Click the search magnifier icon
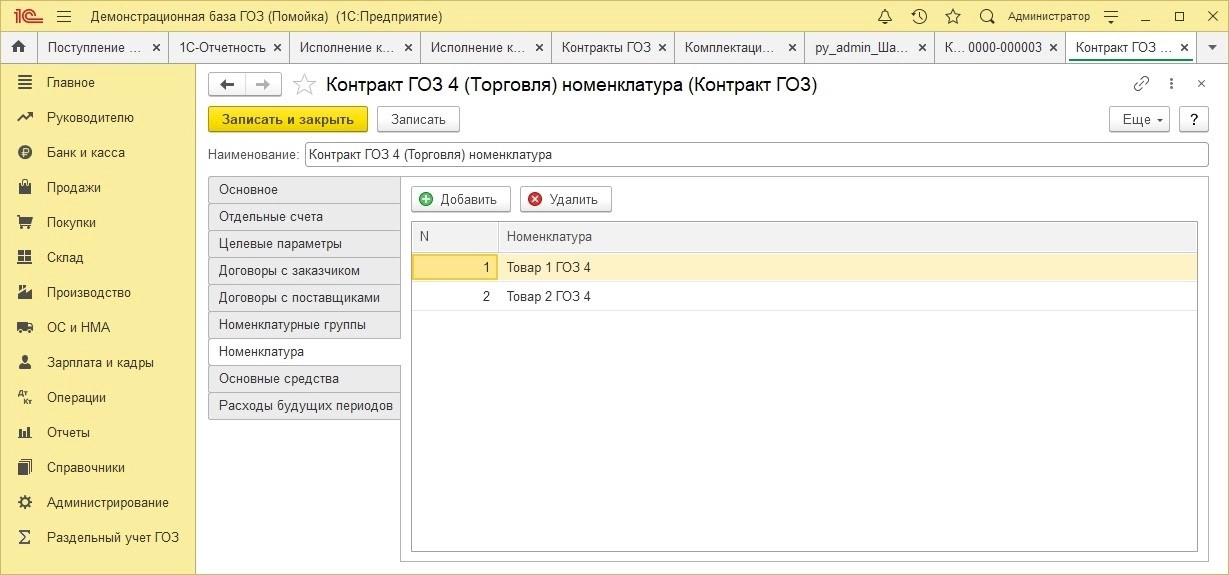The height and width of the screenshot is (575, 1229). (x=987, y=16)
